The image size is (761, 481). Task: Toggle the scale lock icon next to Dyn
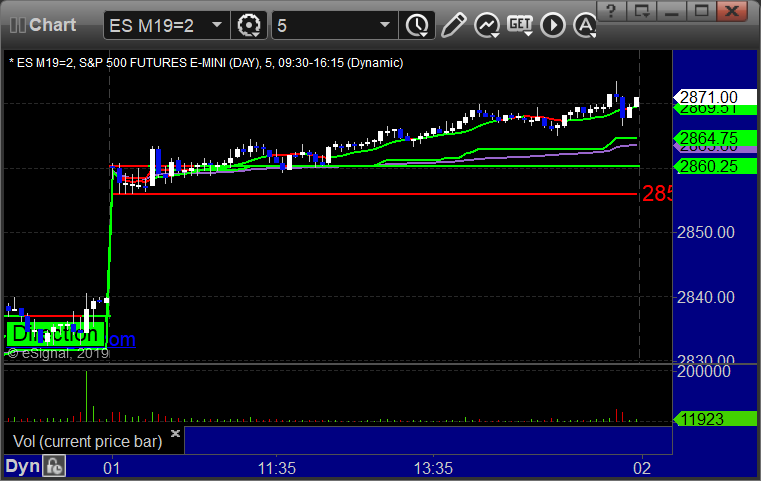coord(54,466)
